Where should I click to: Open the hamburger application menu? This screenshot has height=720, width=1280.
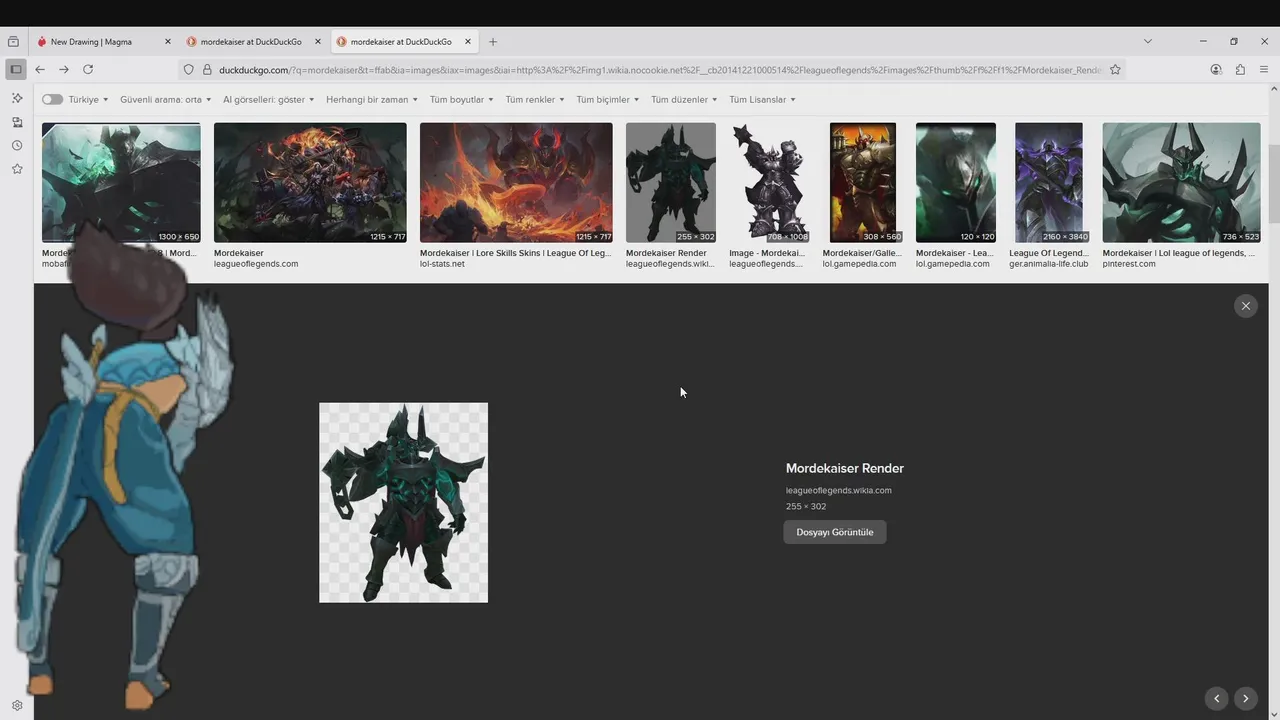coord(1264,70)
